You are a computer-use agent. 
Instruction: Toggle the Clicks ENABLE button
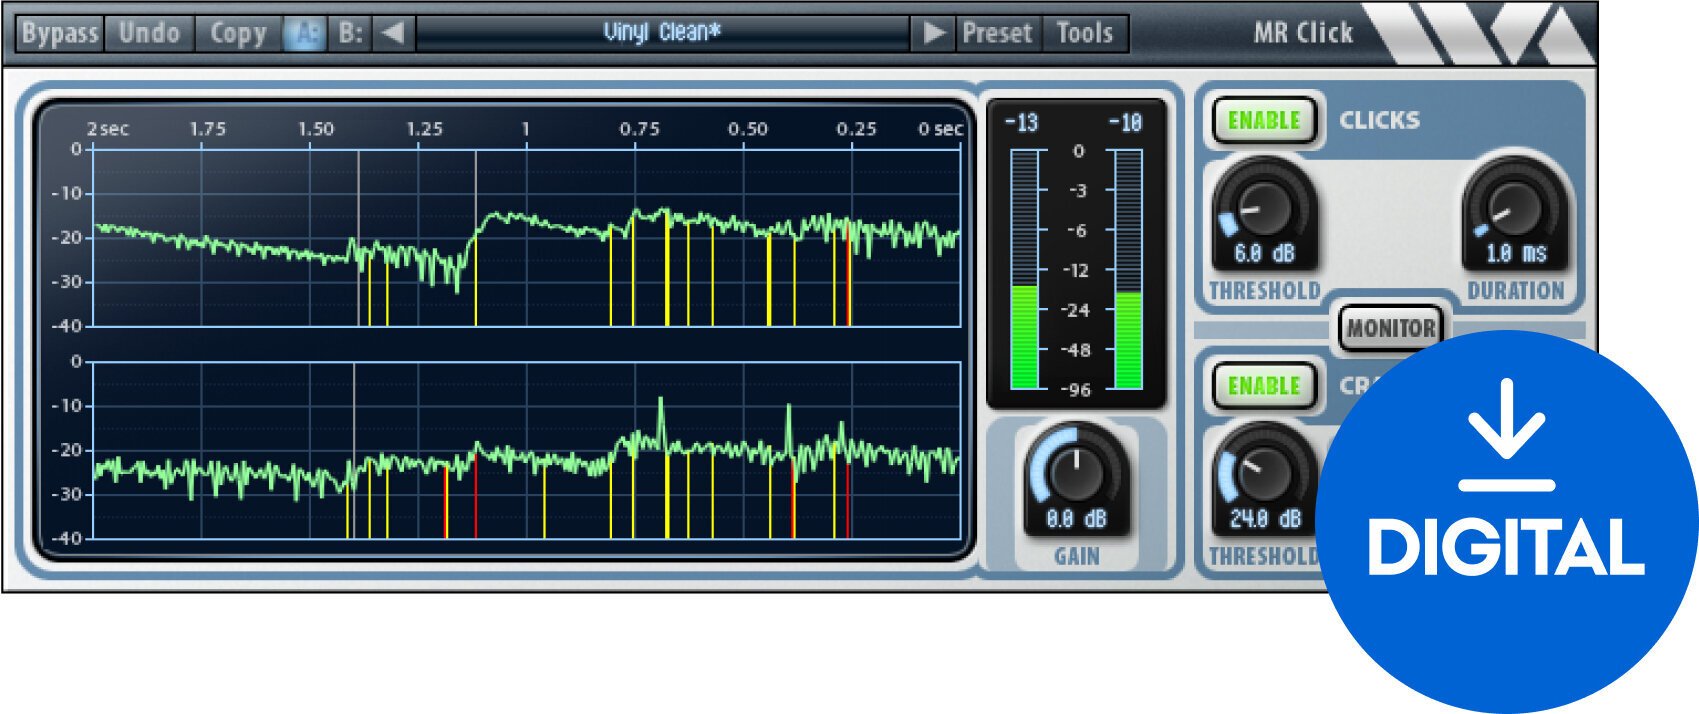tap(1264, 121)
